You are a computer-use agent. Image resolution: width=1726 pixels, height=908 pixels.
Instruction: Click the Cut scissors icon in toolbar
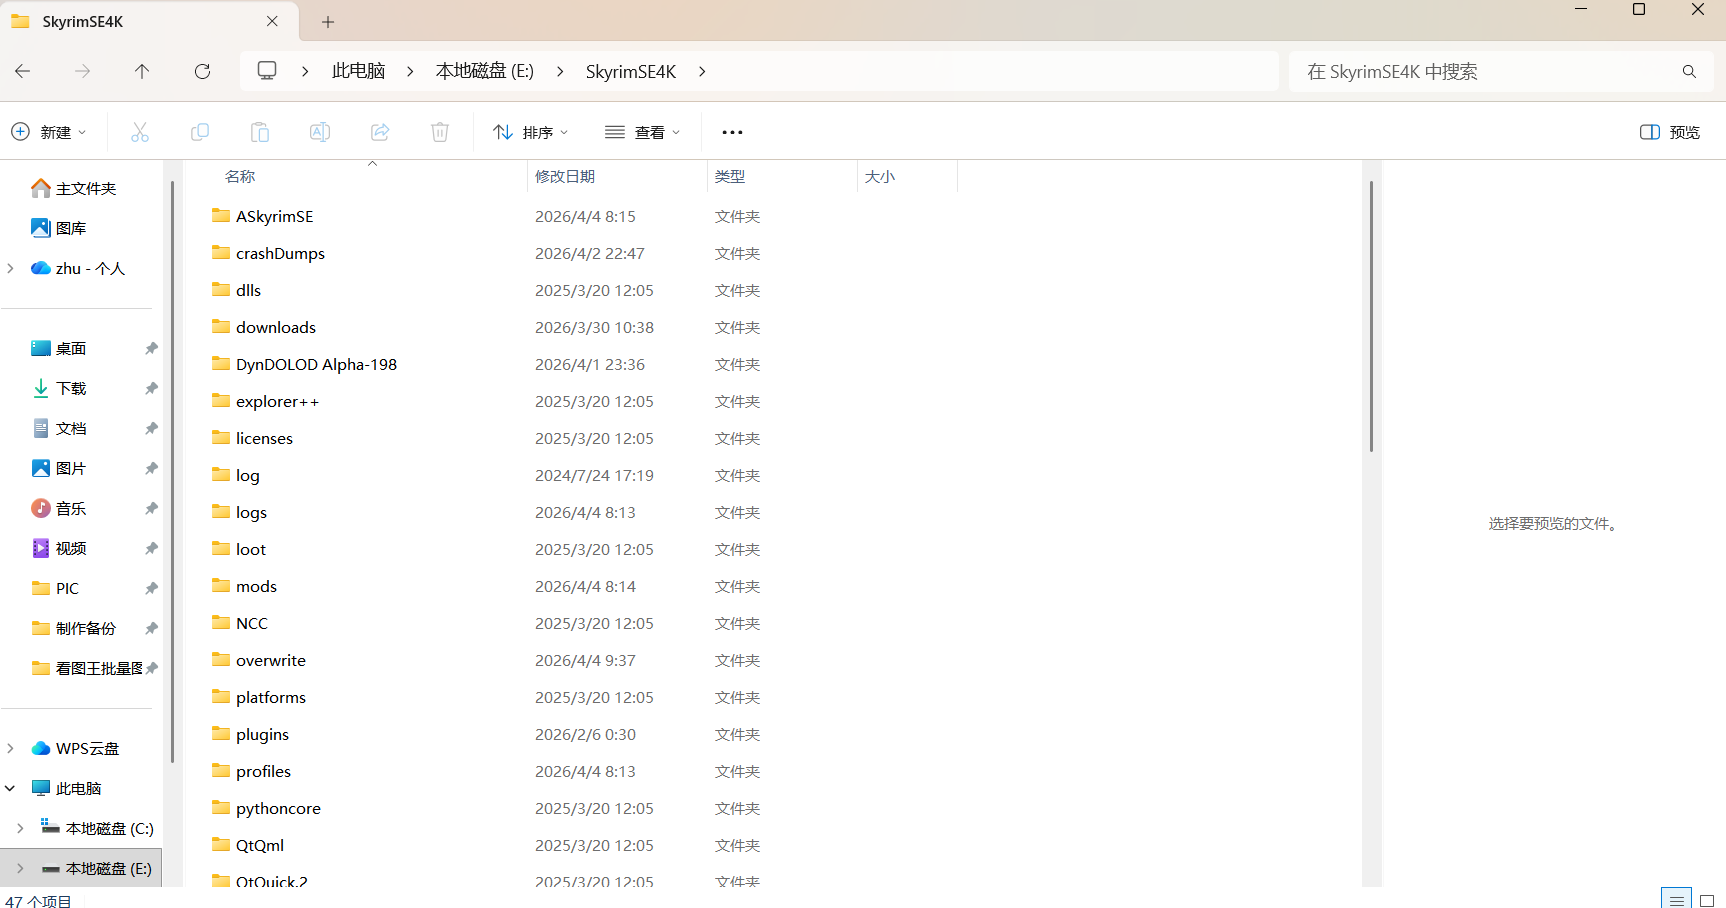point(140,132)
